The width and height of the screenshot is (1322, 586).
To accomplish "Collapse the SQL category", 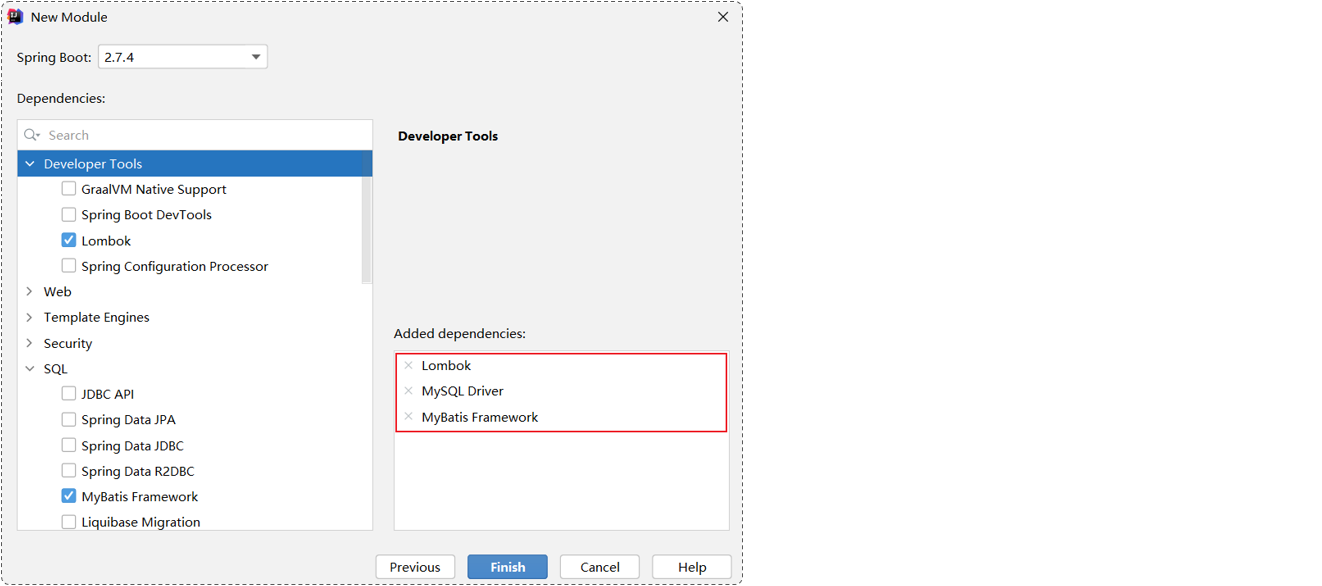I will click(30, 369).
